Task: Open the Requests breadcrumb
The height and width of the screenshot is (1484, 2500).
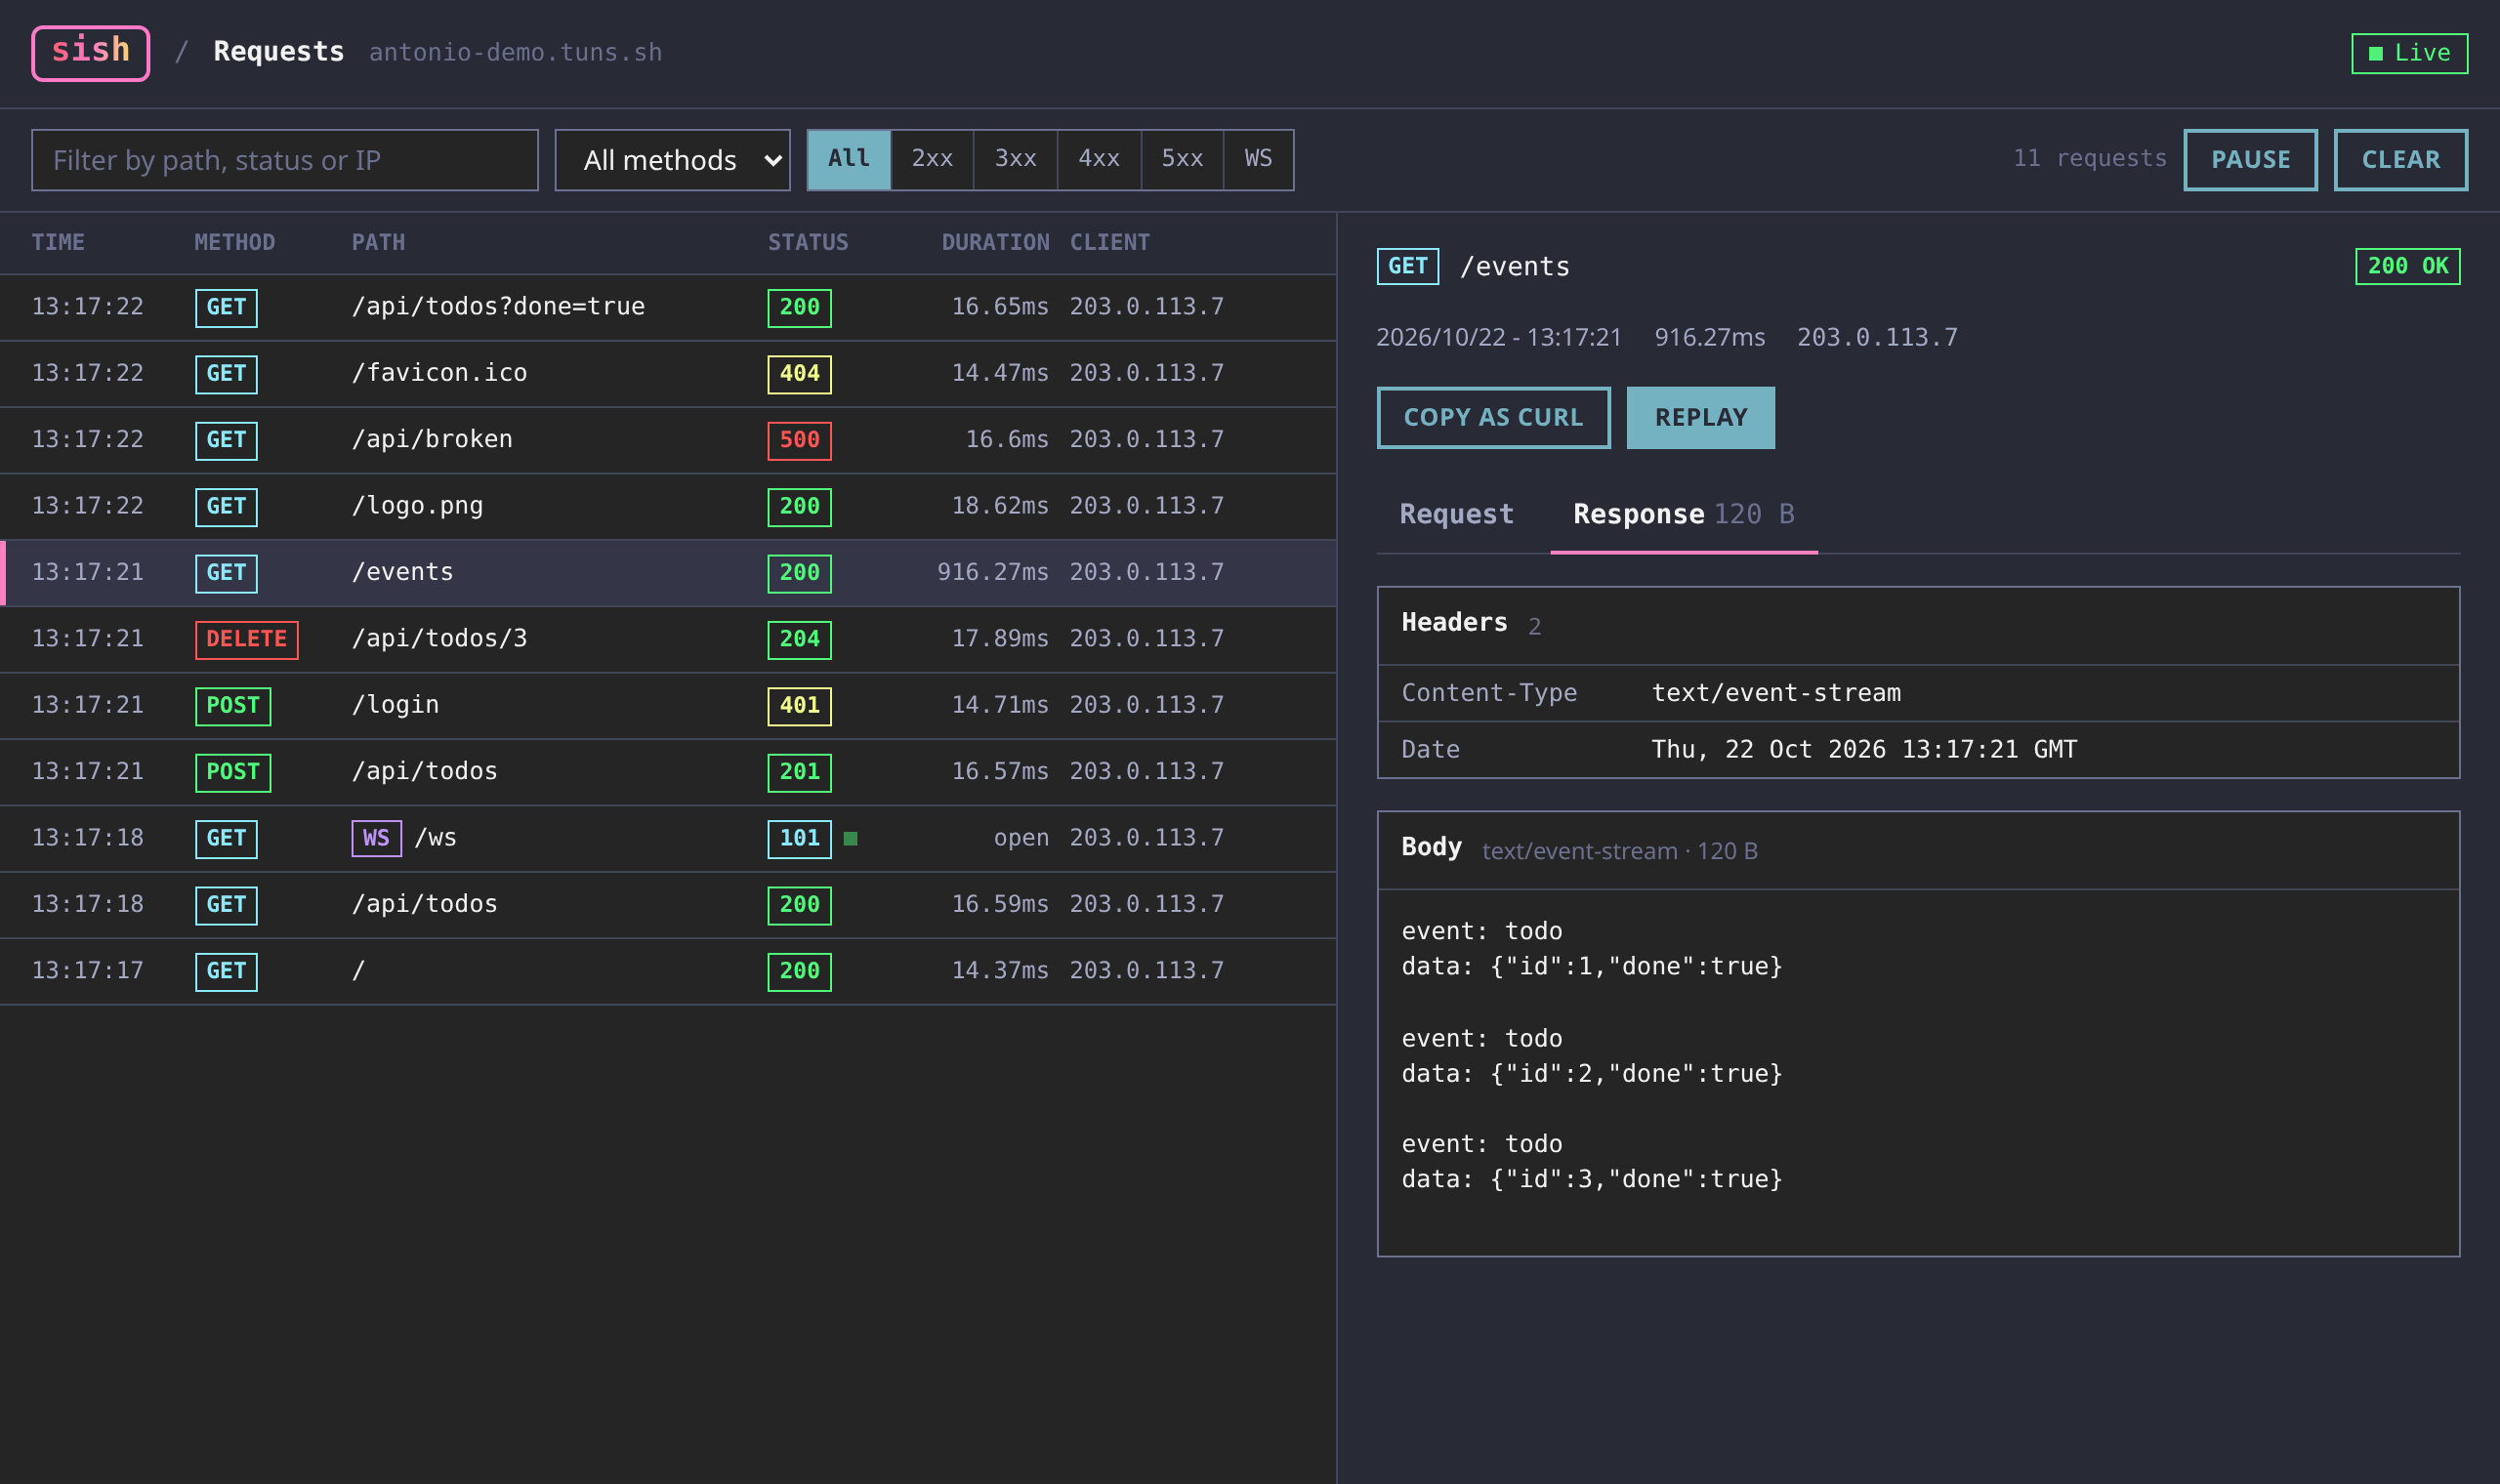Action: (279, 52)
